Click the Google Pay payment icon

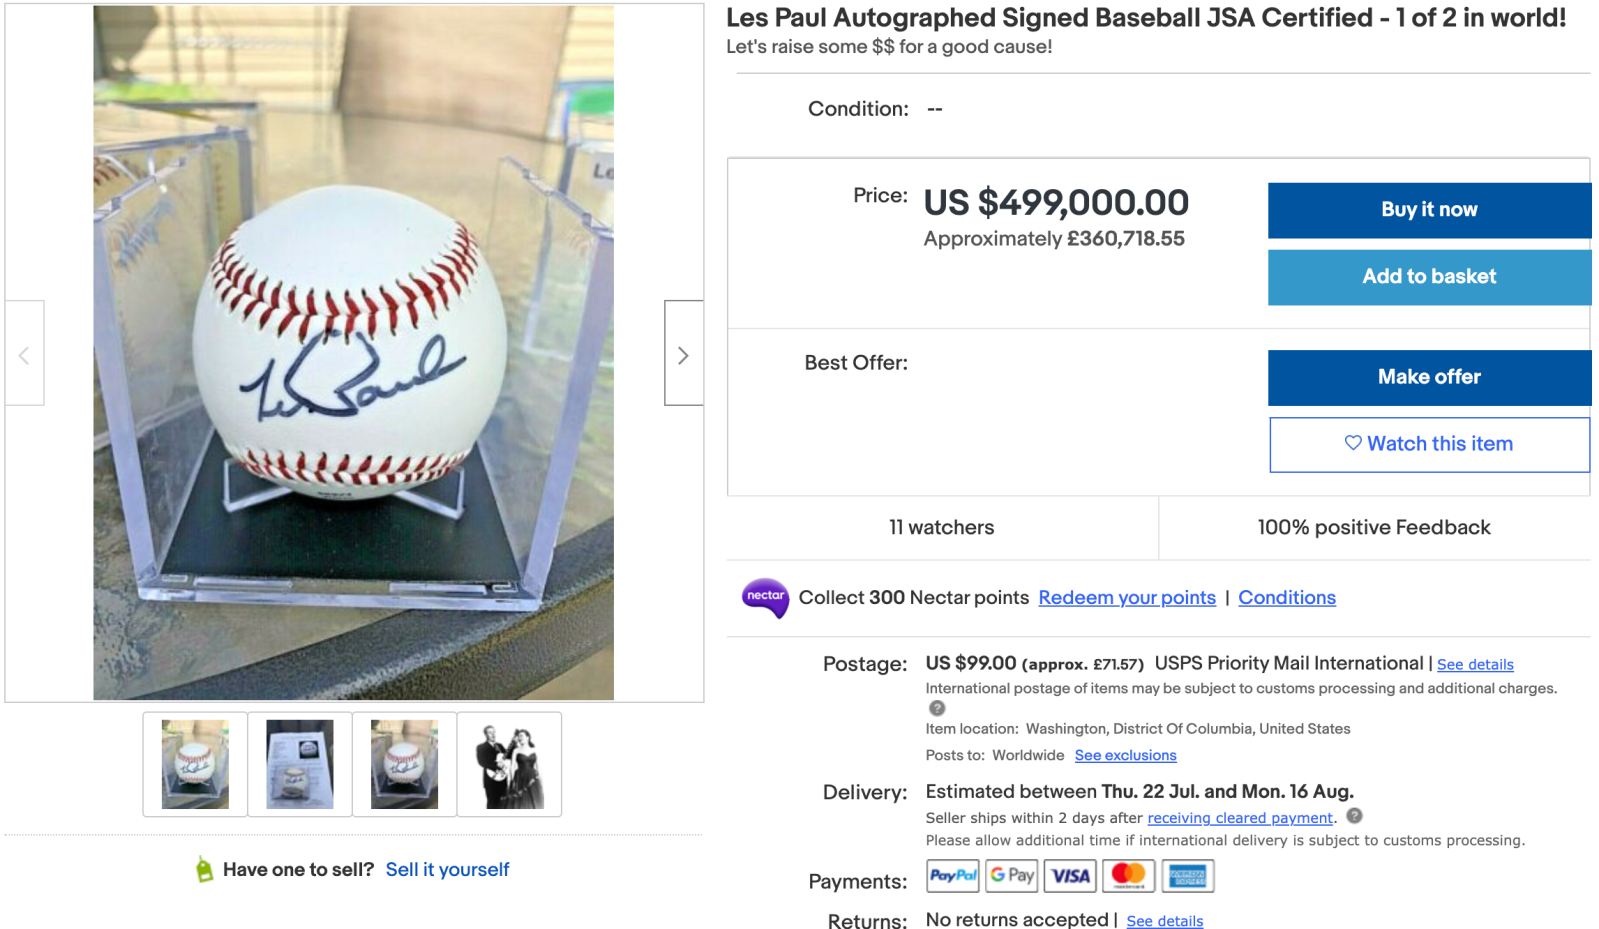tap(1011, 876)
